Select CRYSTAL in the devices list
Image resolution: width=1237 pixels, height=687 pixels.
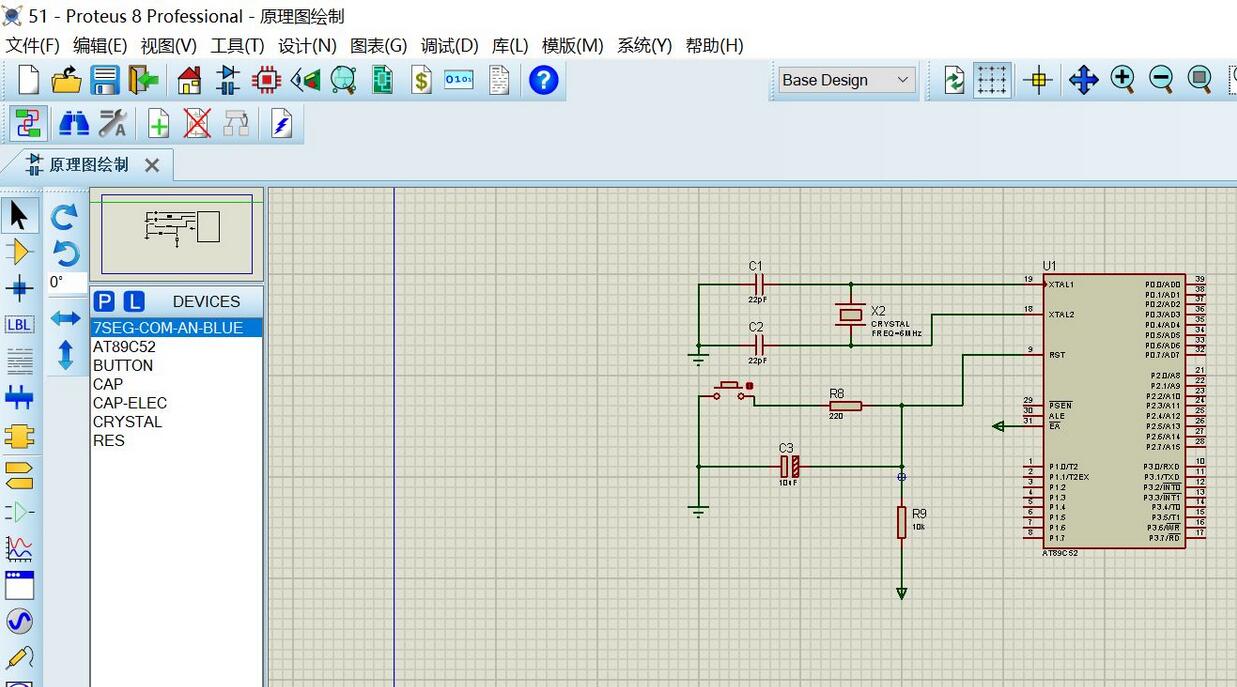click(176, 422)
